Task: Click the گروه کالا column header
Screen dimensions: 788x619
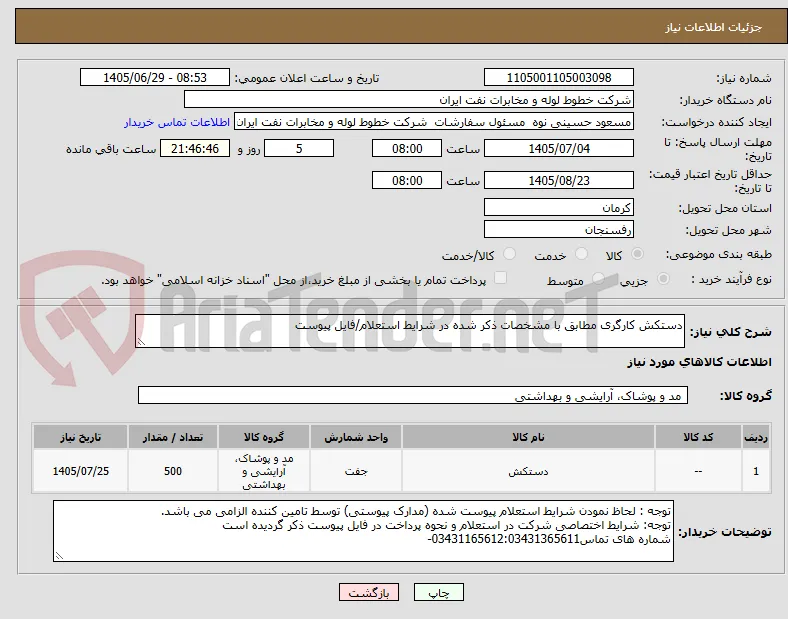Action: click(x=264, y=437)
